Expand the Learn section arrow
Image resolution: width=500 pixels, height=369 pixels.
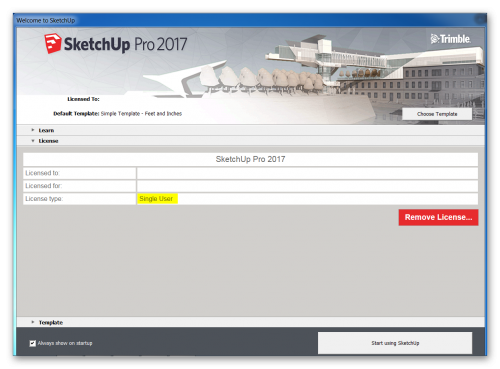pos(33,130)
